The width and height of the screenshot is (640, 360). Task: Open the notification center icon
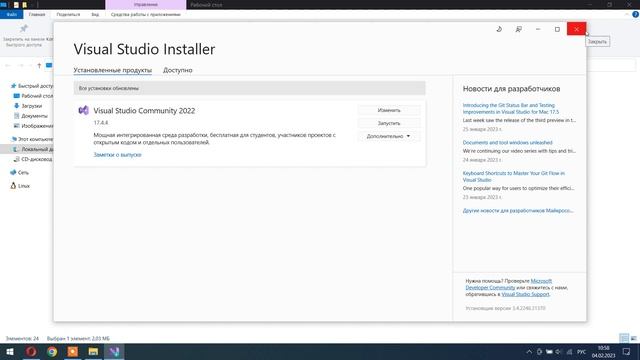click(x=627, y=351)
